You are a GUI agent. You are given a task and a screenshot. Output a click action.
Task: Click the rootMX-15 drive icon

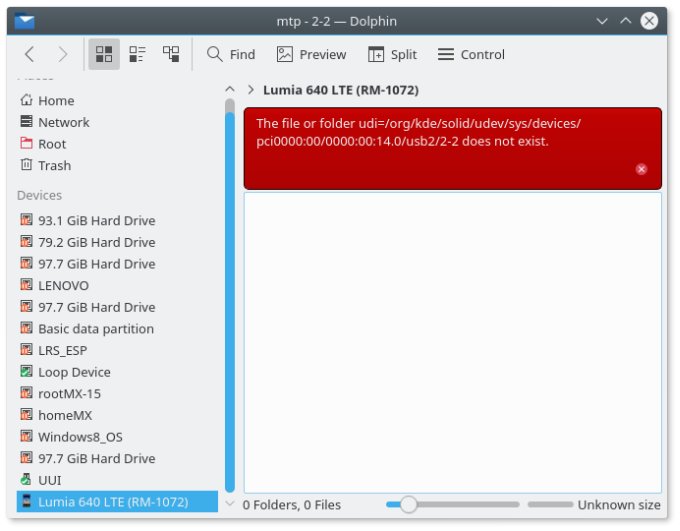click(26, 392)
